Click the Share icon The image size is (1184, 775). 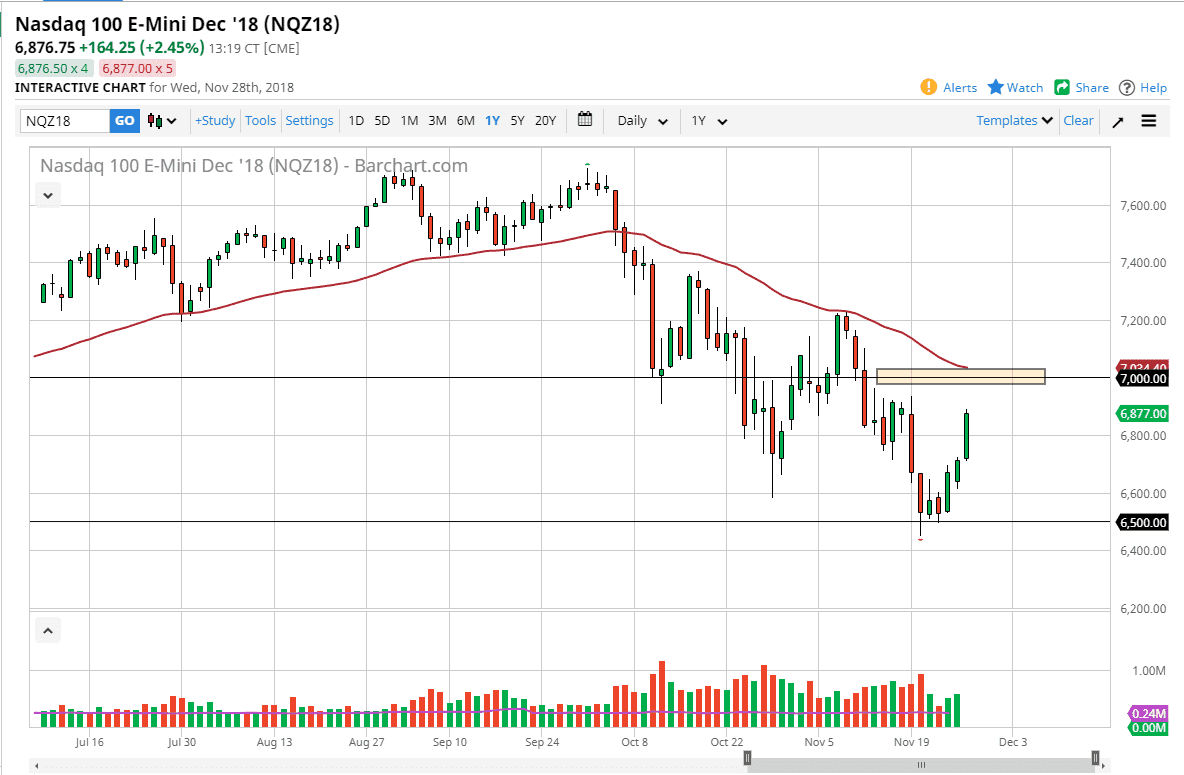tap(1062, 87)
